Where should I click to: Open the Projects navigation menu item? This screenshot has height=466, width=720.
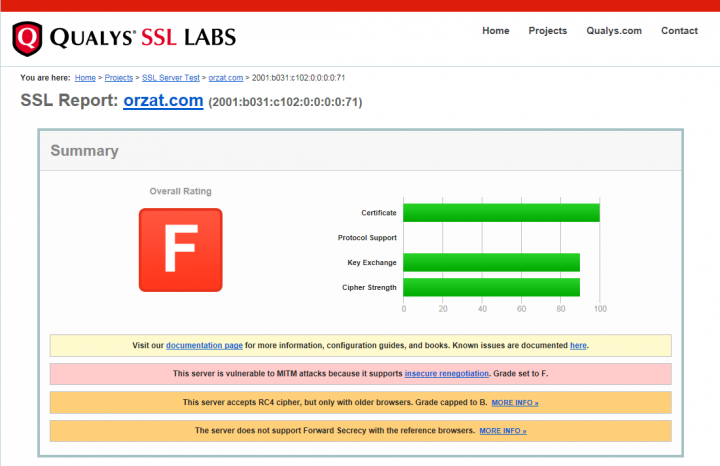[x=547, y=31]
